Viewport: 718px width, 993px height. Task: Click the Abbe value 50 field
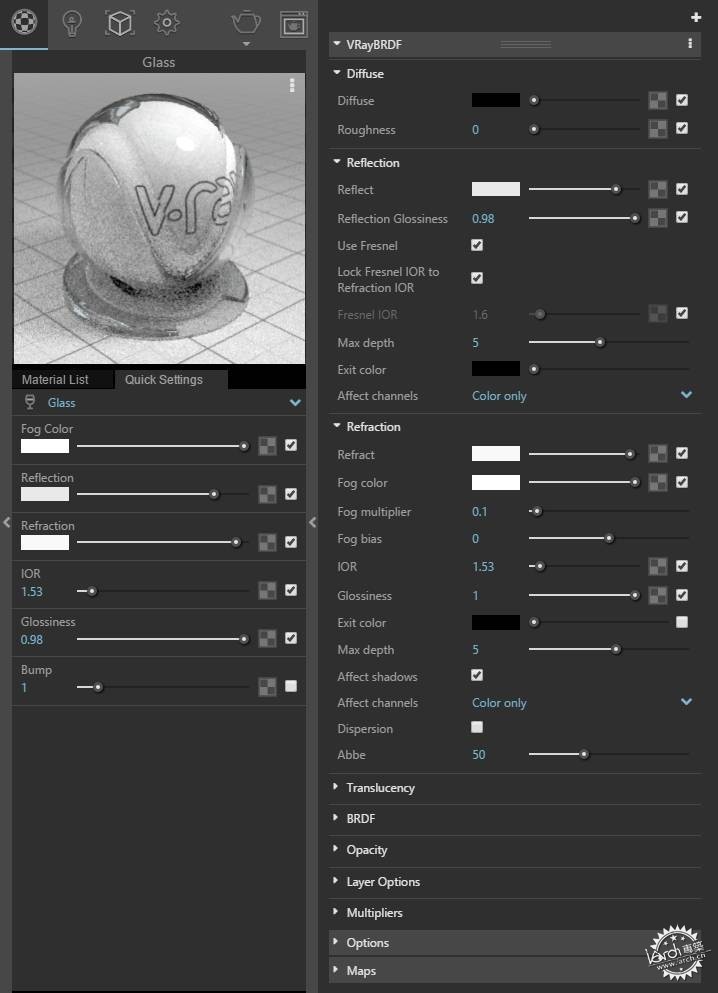point(479,754)
